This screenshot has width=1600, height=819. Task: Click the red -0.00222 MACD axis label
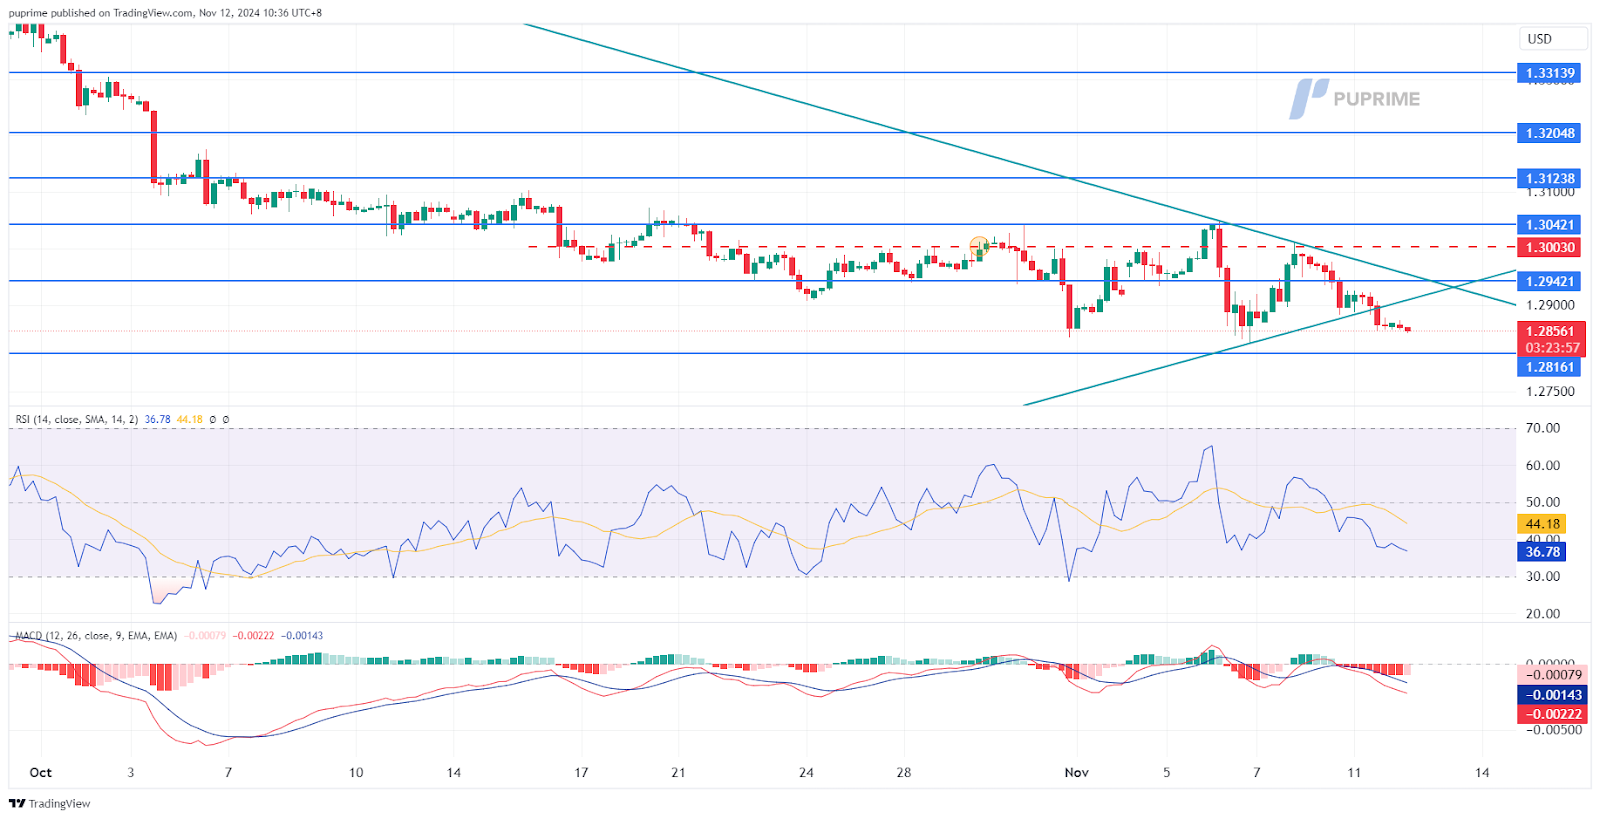(1553, 714)
